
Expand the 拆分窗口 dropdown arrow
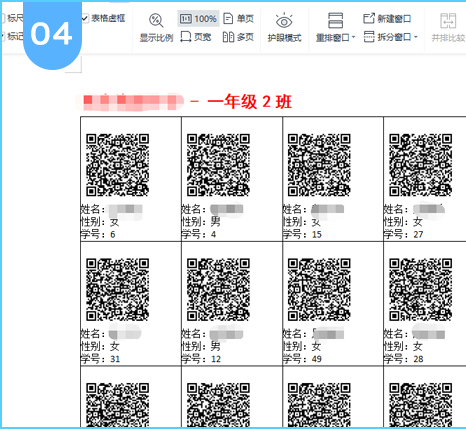tap(416, 37)
